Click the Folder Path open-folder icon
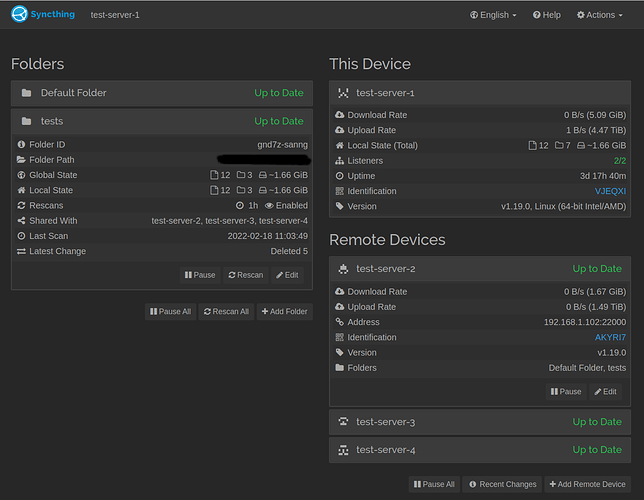644x500 pixels. point(21,160)
